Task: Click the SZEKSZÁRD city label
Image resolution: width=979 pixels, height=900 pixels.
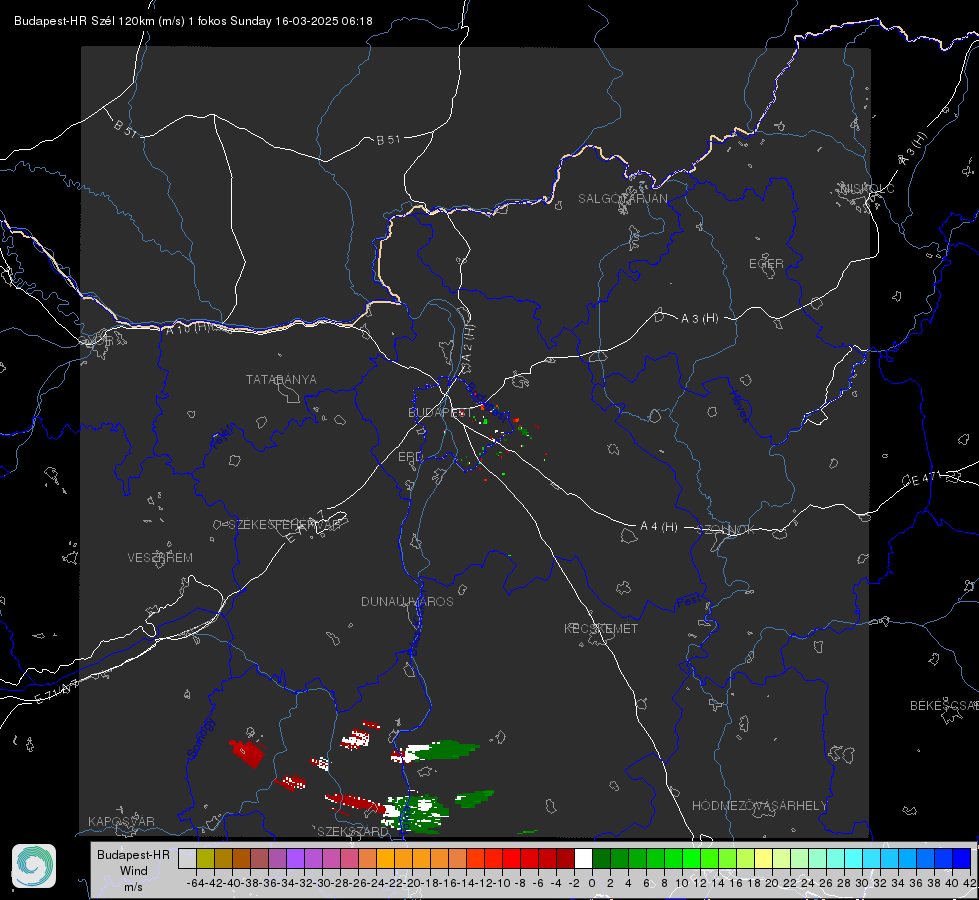Action: click(x=353, y=831)
